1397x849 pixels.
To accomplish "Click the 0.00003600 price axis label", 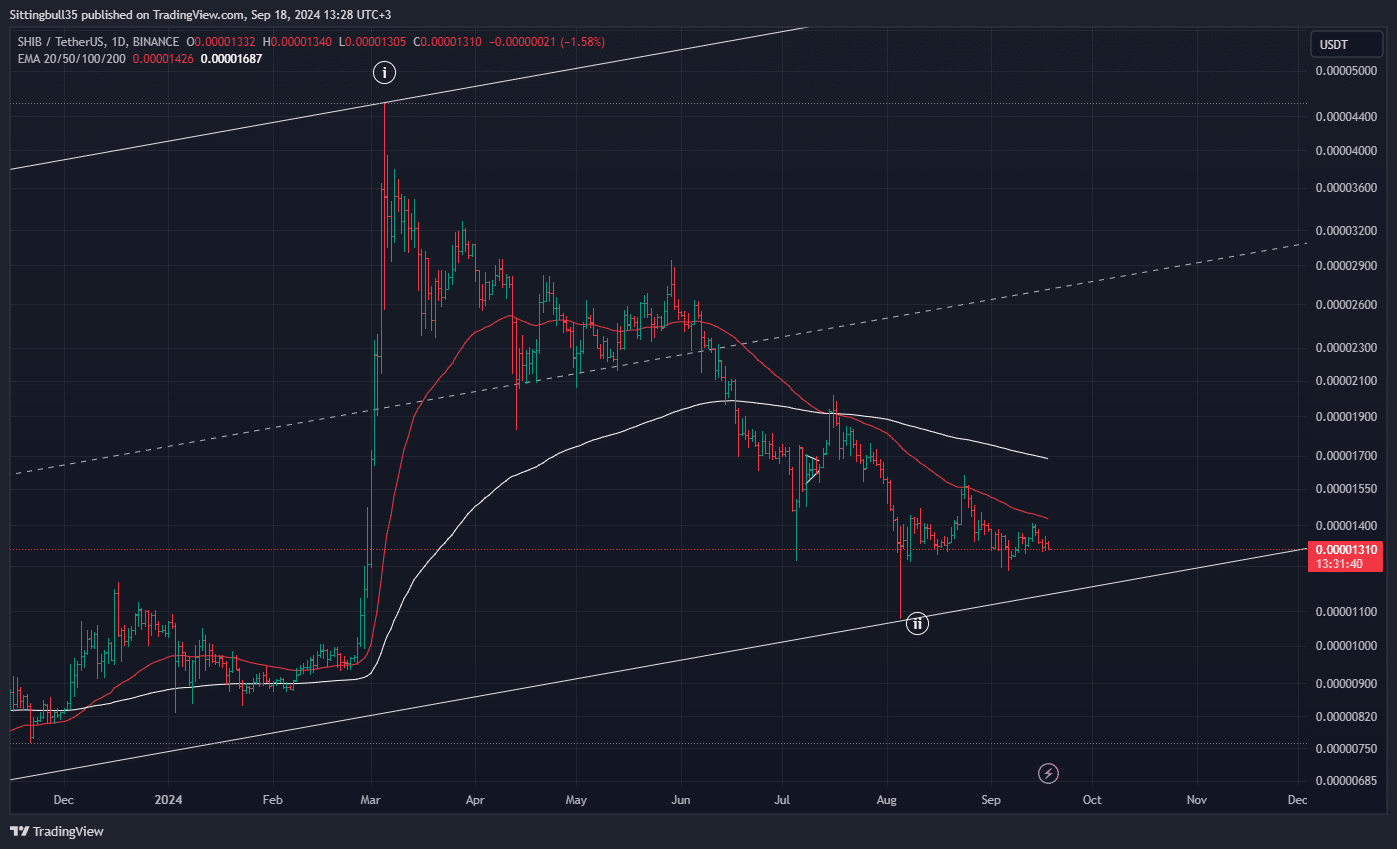I will 1348,188.
